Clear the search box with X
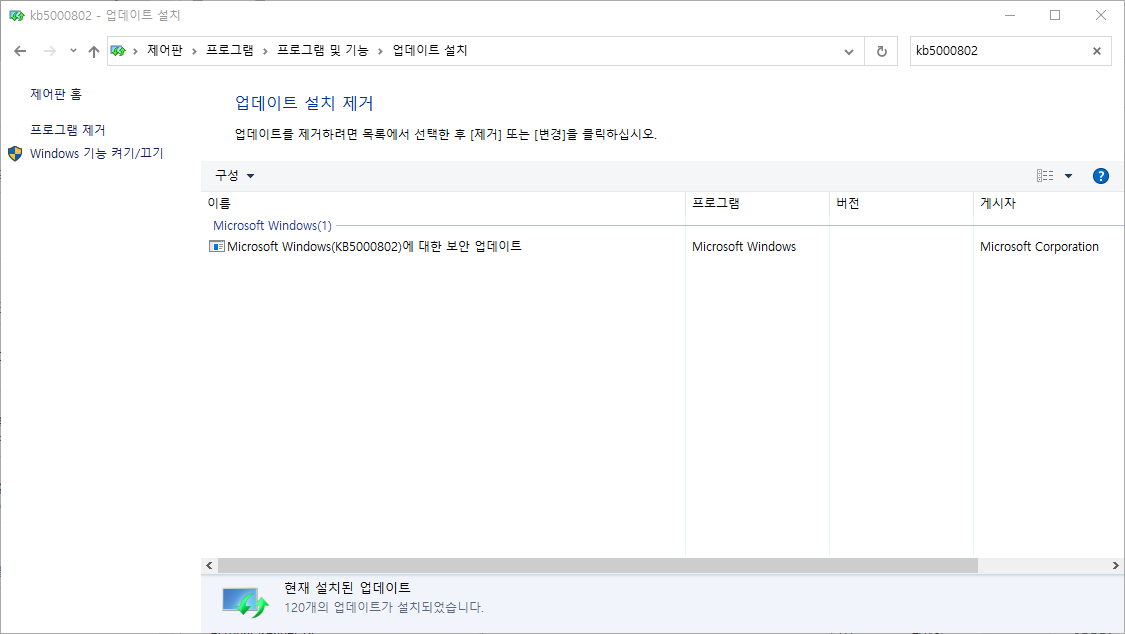Image resolution: width=1125 pixels, height=634 pixels. (x=1096, y=51)
